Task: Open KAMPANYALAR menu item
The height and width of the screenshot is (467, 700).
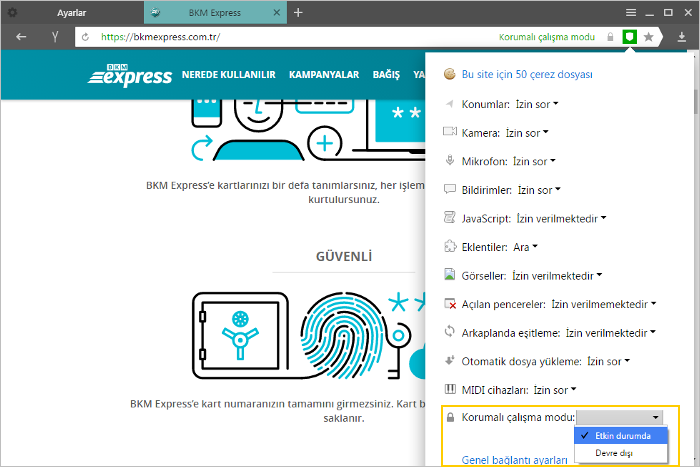Action: click(324, 75)
